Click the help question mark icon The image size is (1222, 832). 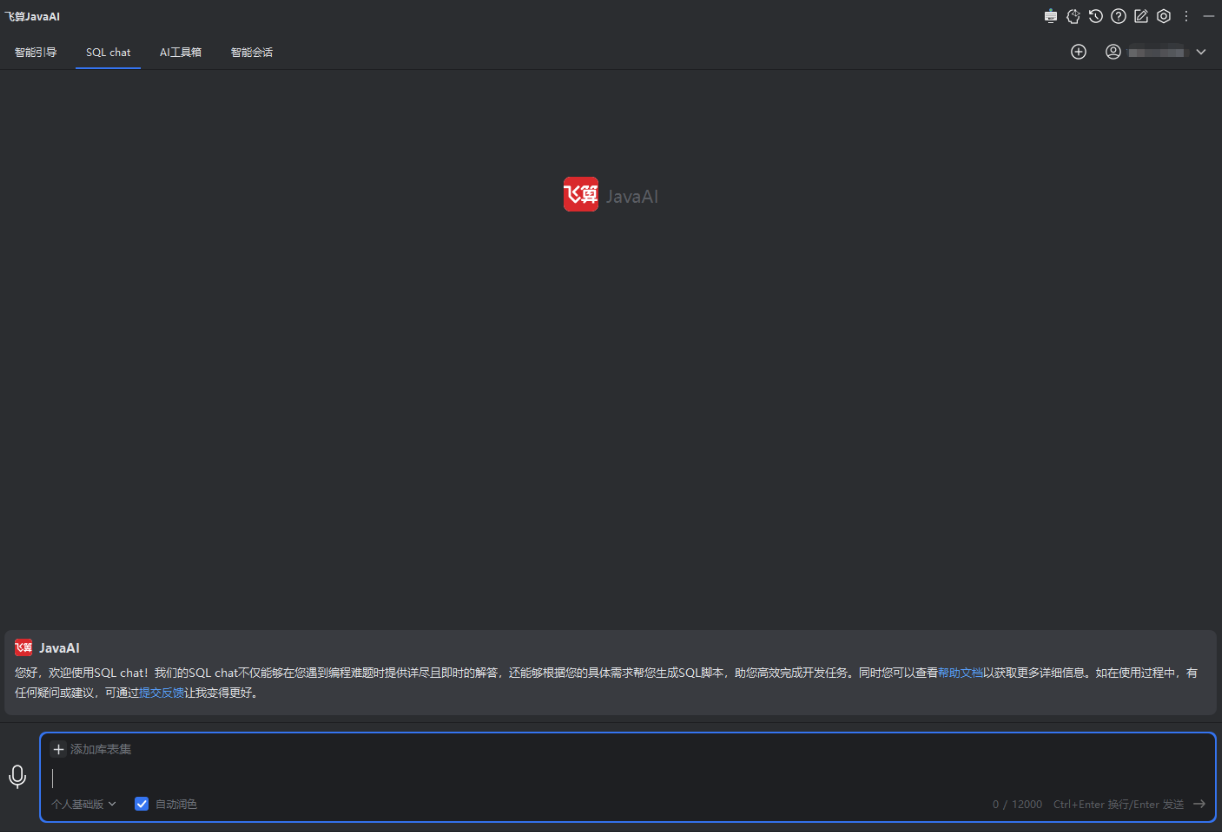tap(1119, 16)
